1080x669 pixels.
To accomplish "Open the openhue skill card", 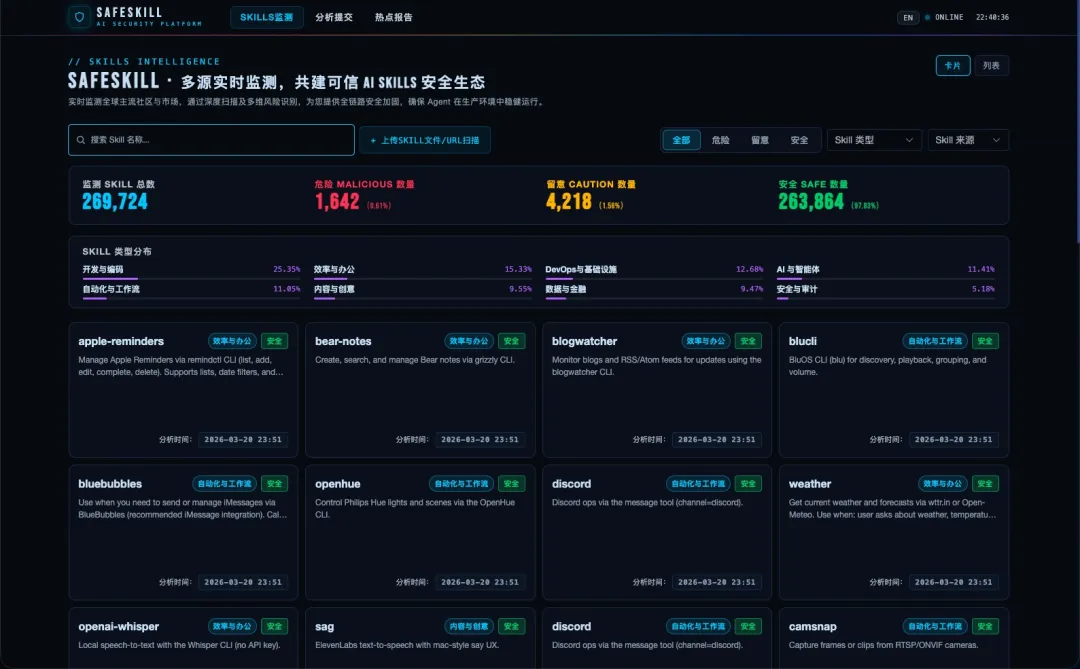I will point(420,533).
